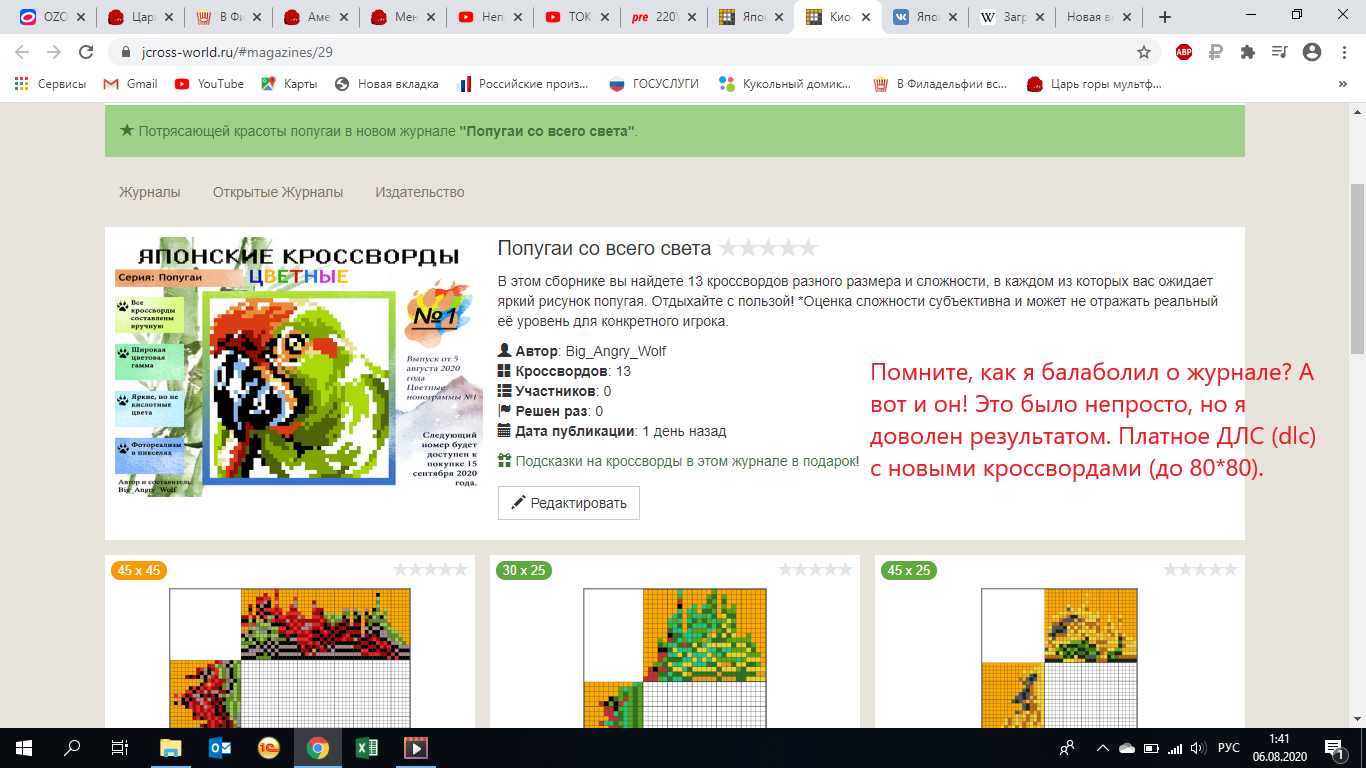Open the "Попугаи со всего света" banner link
This screenshot has height=768, width=1366.
546,131
